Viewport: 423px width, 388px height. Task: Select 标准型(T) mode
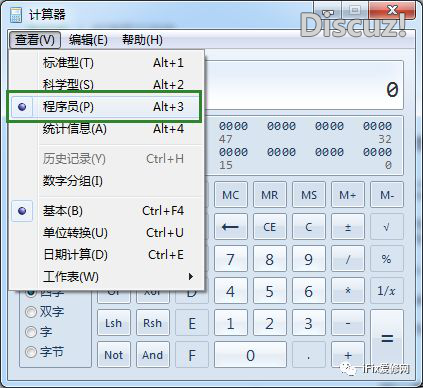106,63
